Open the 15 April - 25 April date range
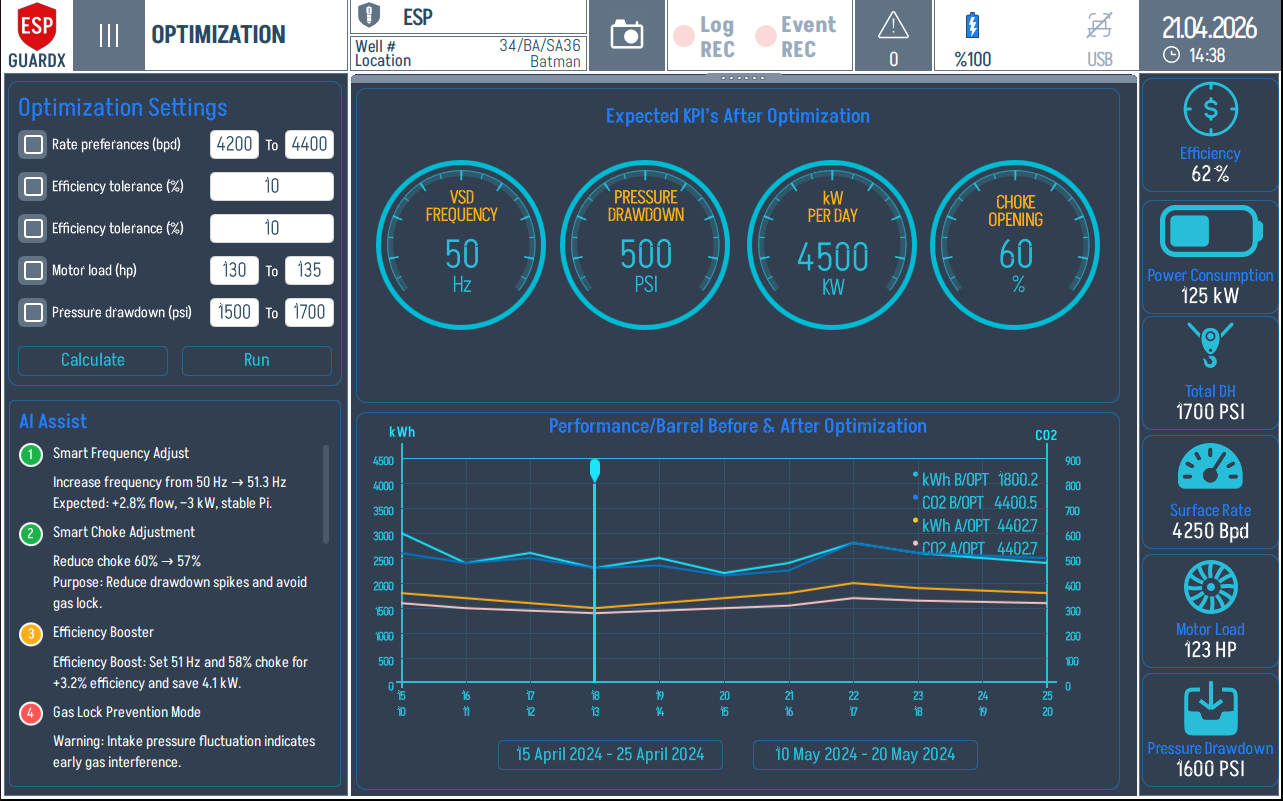The height and width of the screenshot is (801, 1283). (610, 755)
